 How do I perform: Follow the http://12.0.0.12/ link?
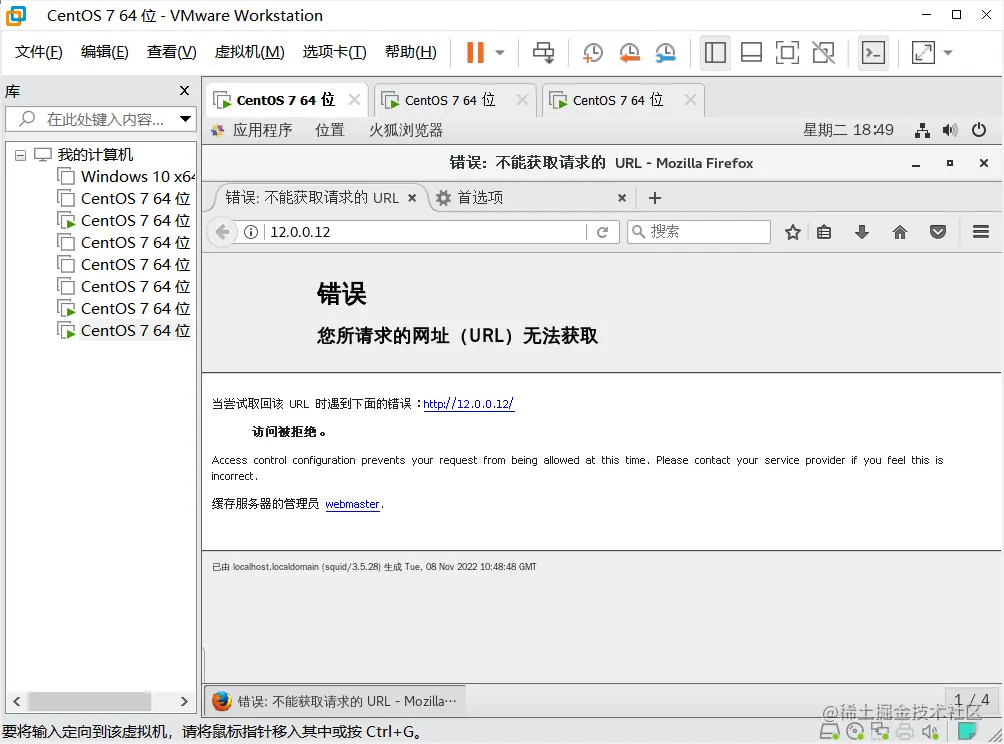click(x=468, y=404)
